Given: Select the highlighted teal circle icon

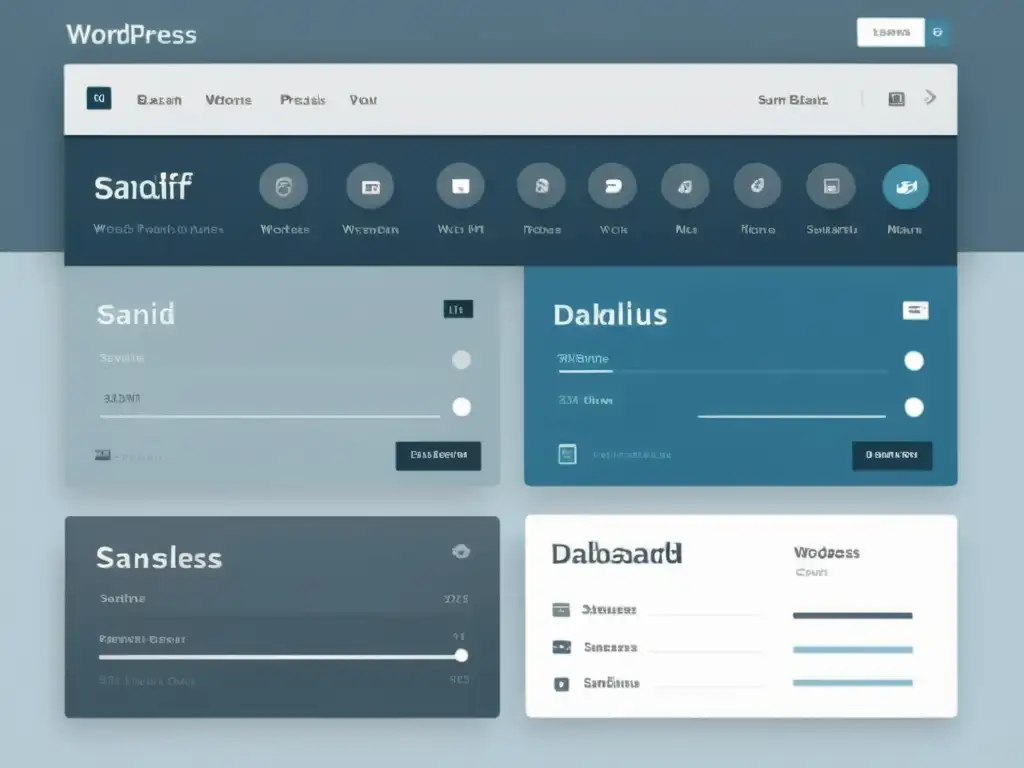Looking at the screenshot, I should [906, 186].
